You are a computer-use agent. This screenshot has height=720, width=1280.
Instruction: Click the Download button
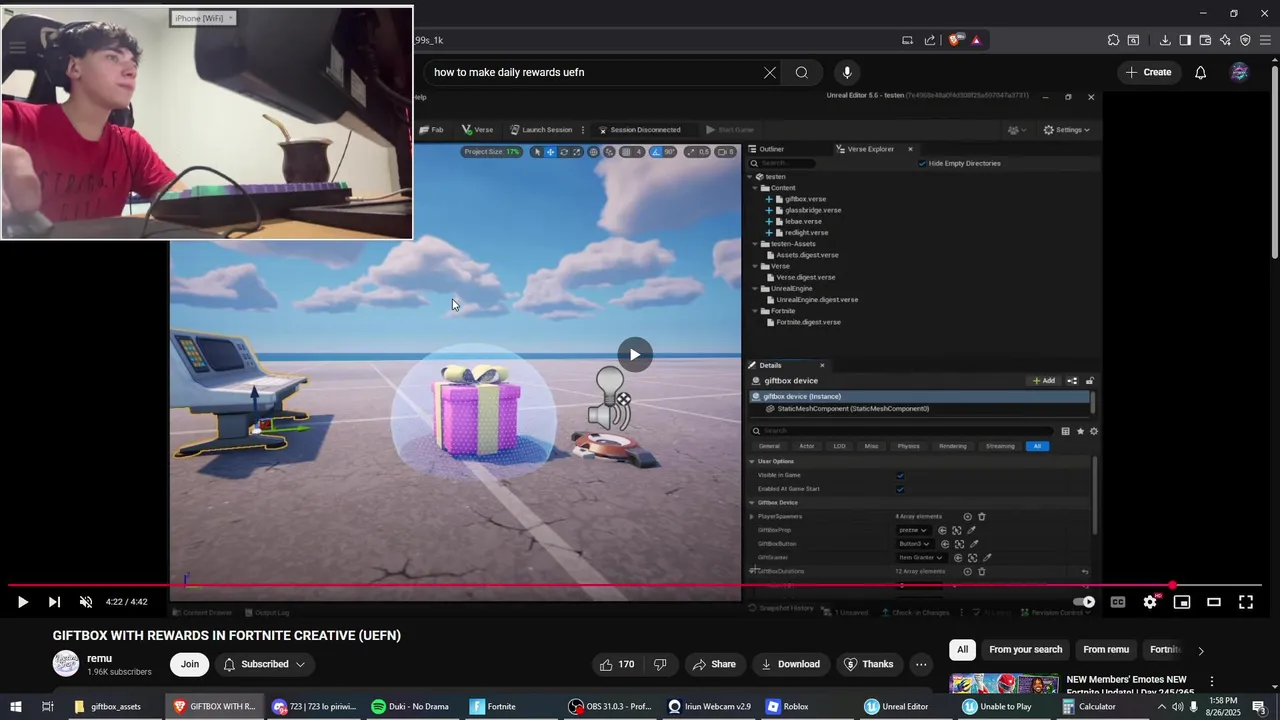tap(791, 664)
